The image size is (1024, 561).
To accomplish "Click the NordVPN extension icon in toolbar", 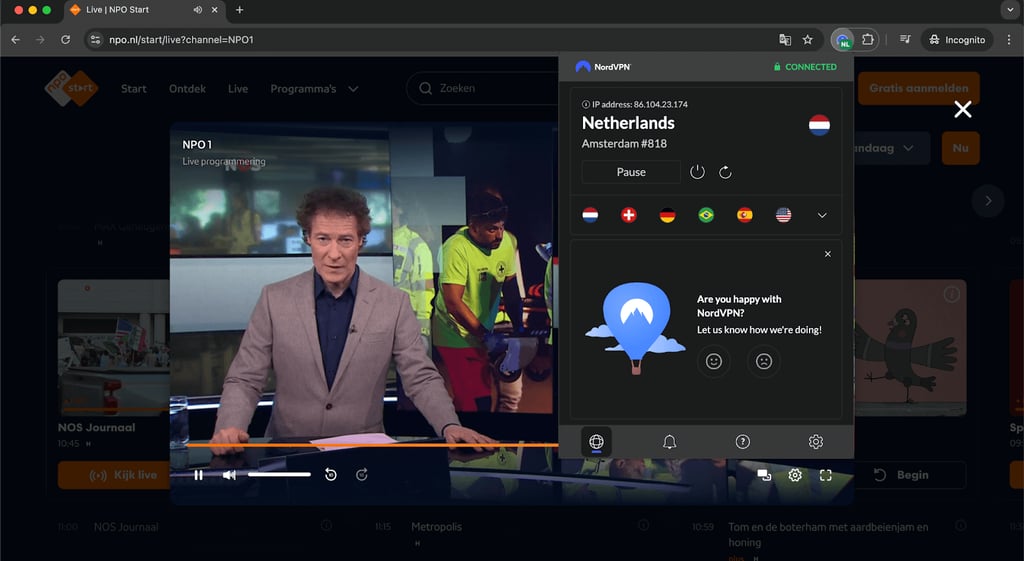I will point(843,40).
